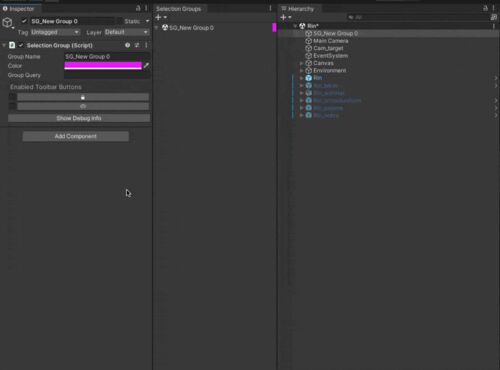Disable the Selection Group script checkbox
This screenshot has height=370, width=500.
(21, 45)
